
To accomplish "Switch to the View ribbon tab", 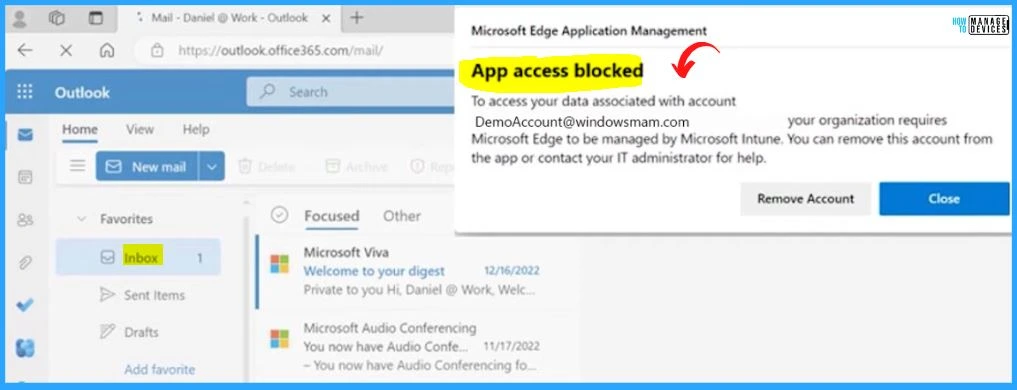I will click(x=140, y=129).
